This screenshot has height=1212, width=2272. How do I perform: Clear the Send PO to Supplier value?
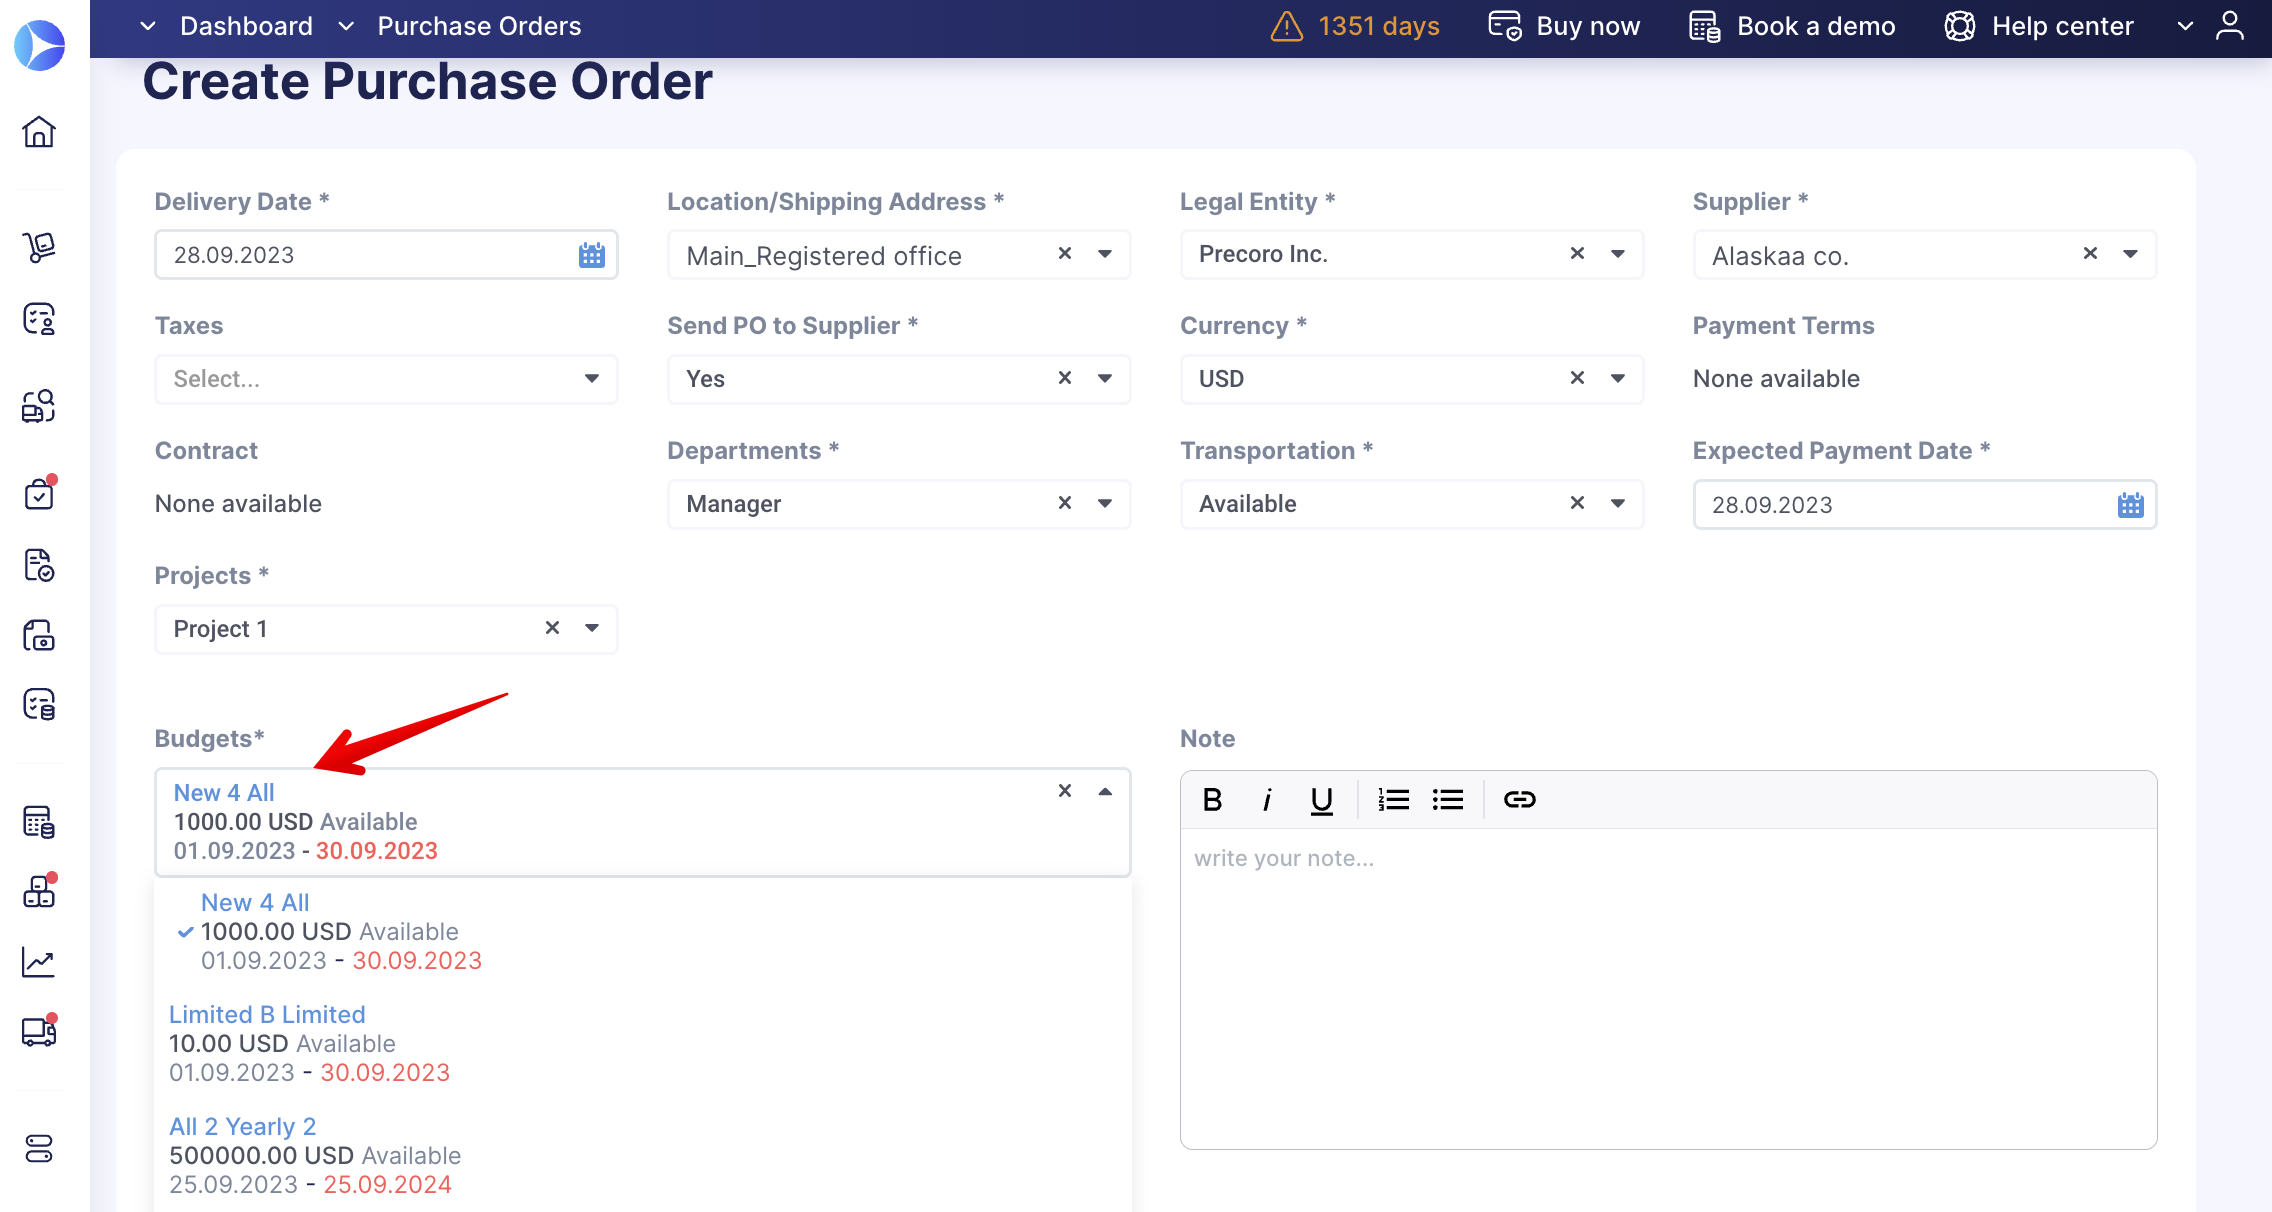(1065, 378)
